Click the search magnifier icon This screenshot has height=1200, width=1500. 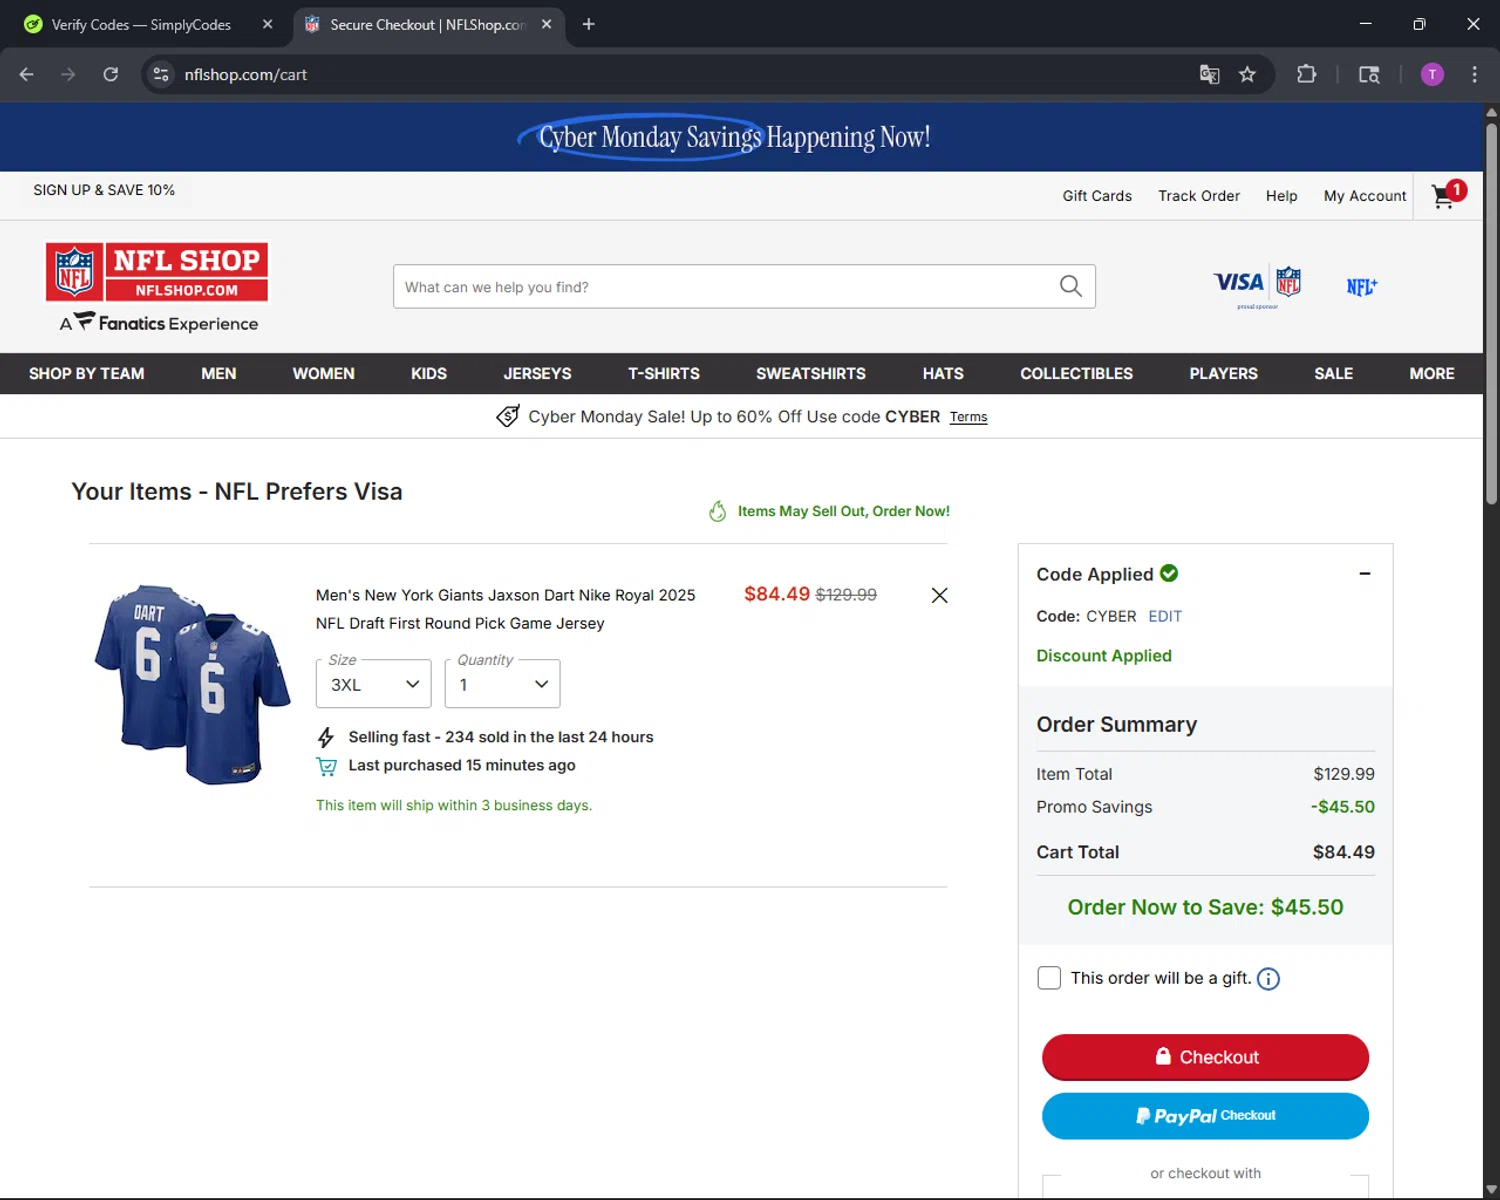1070,286
